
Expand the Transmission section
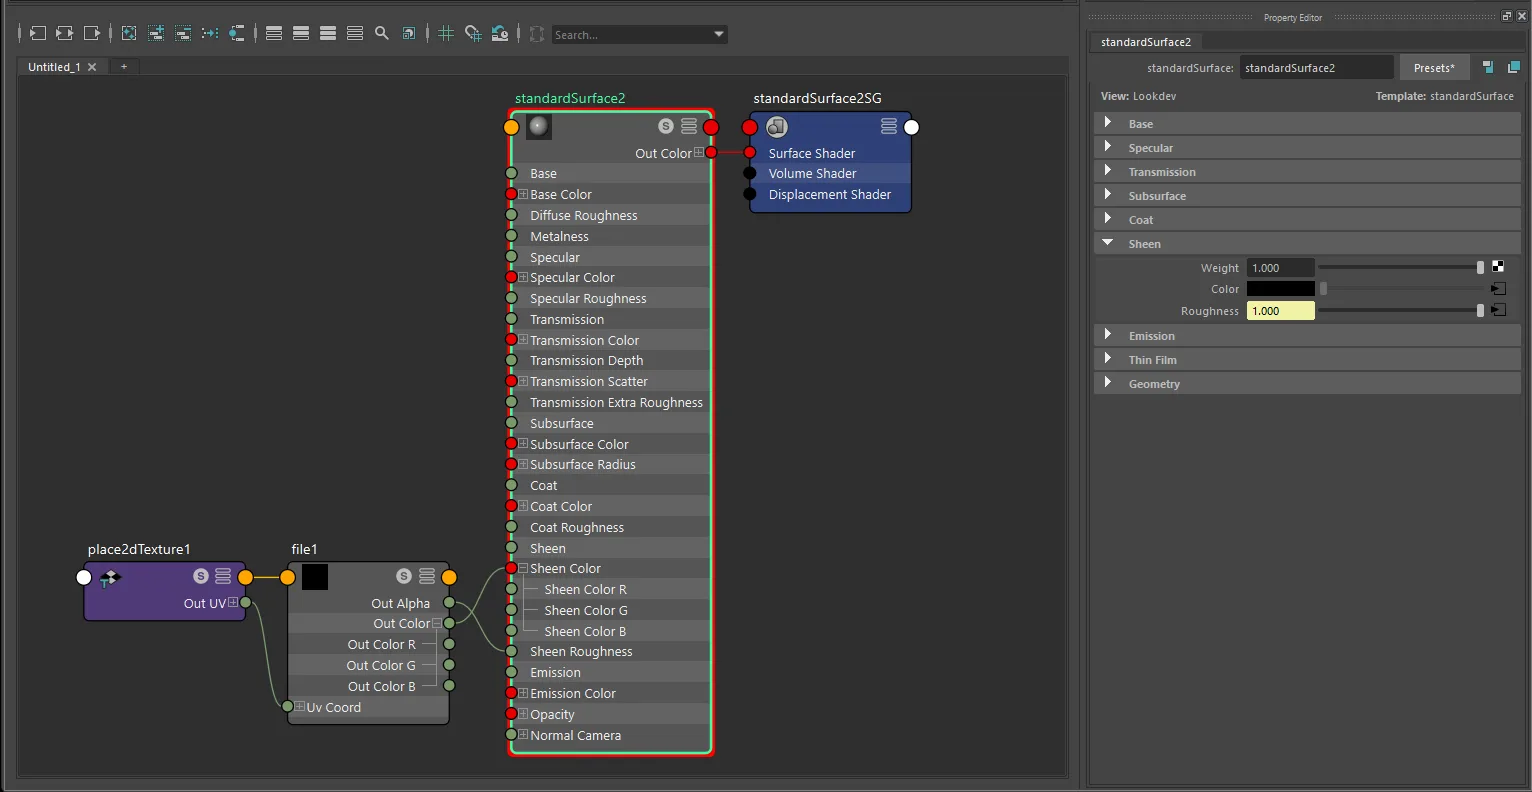[1107, 171]
